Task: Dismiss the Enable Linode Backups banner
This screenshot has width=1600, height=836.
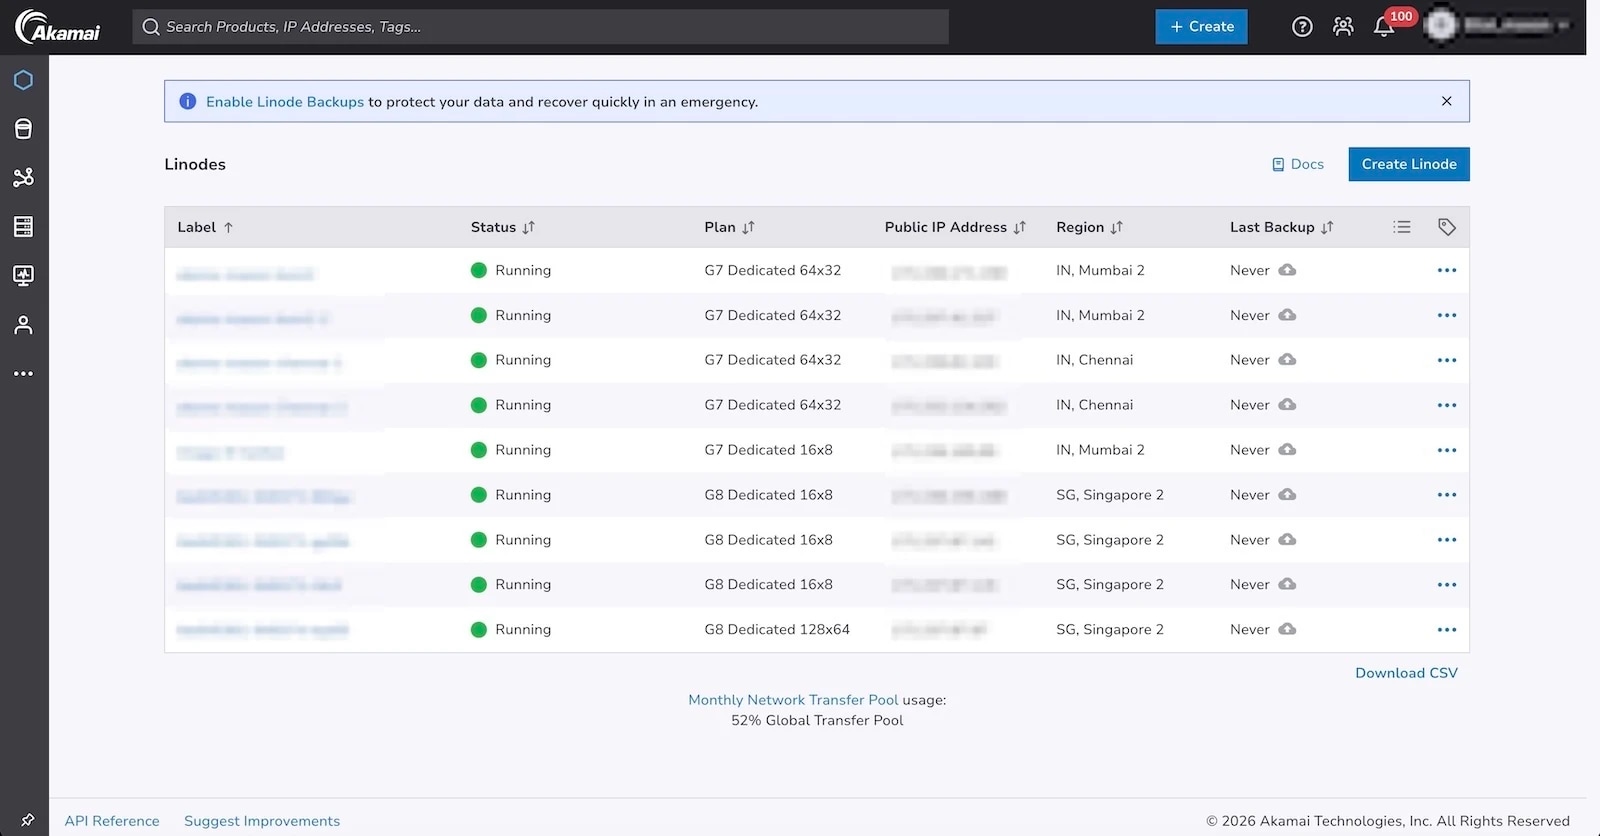Action: point(1446,101)
